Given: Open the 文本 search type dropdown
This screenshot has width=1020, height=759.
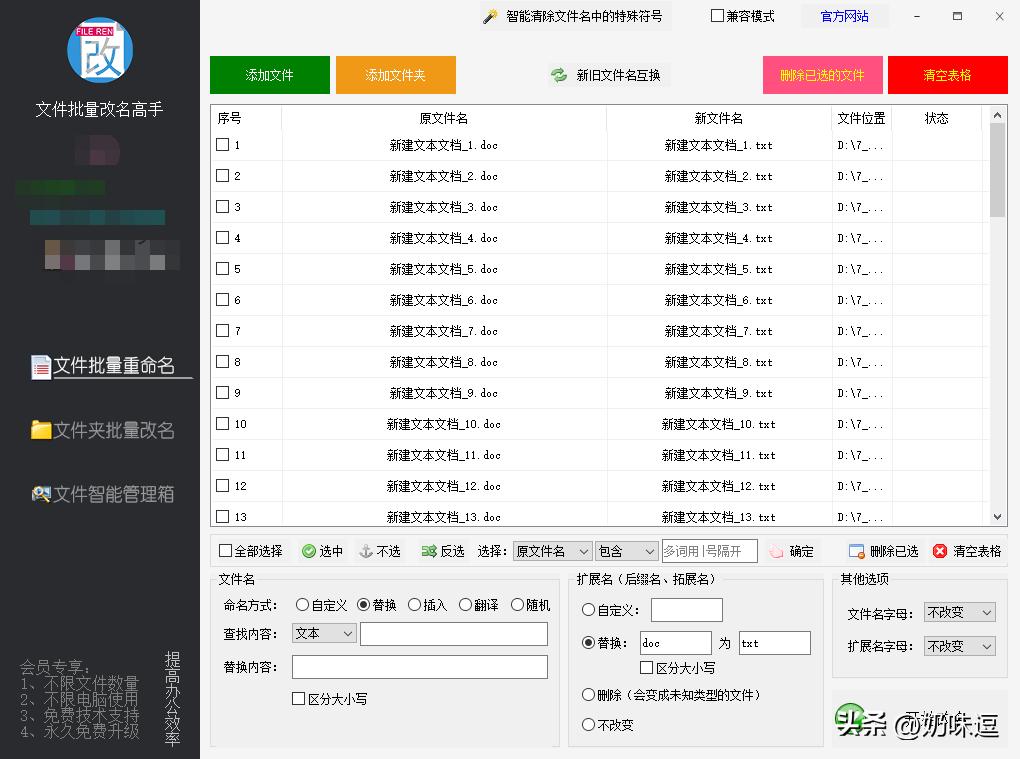Looking at the screenshot, I should 324,633.
